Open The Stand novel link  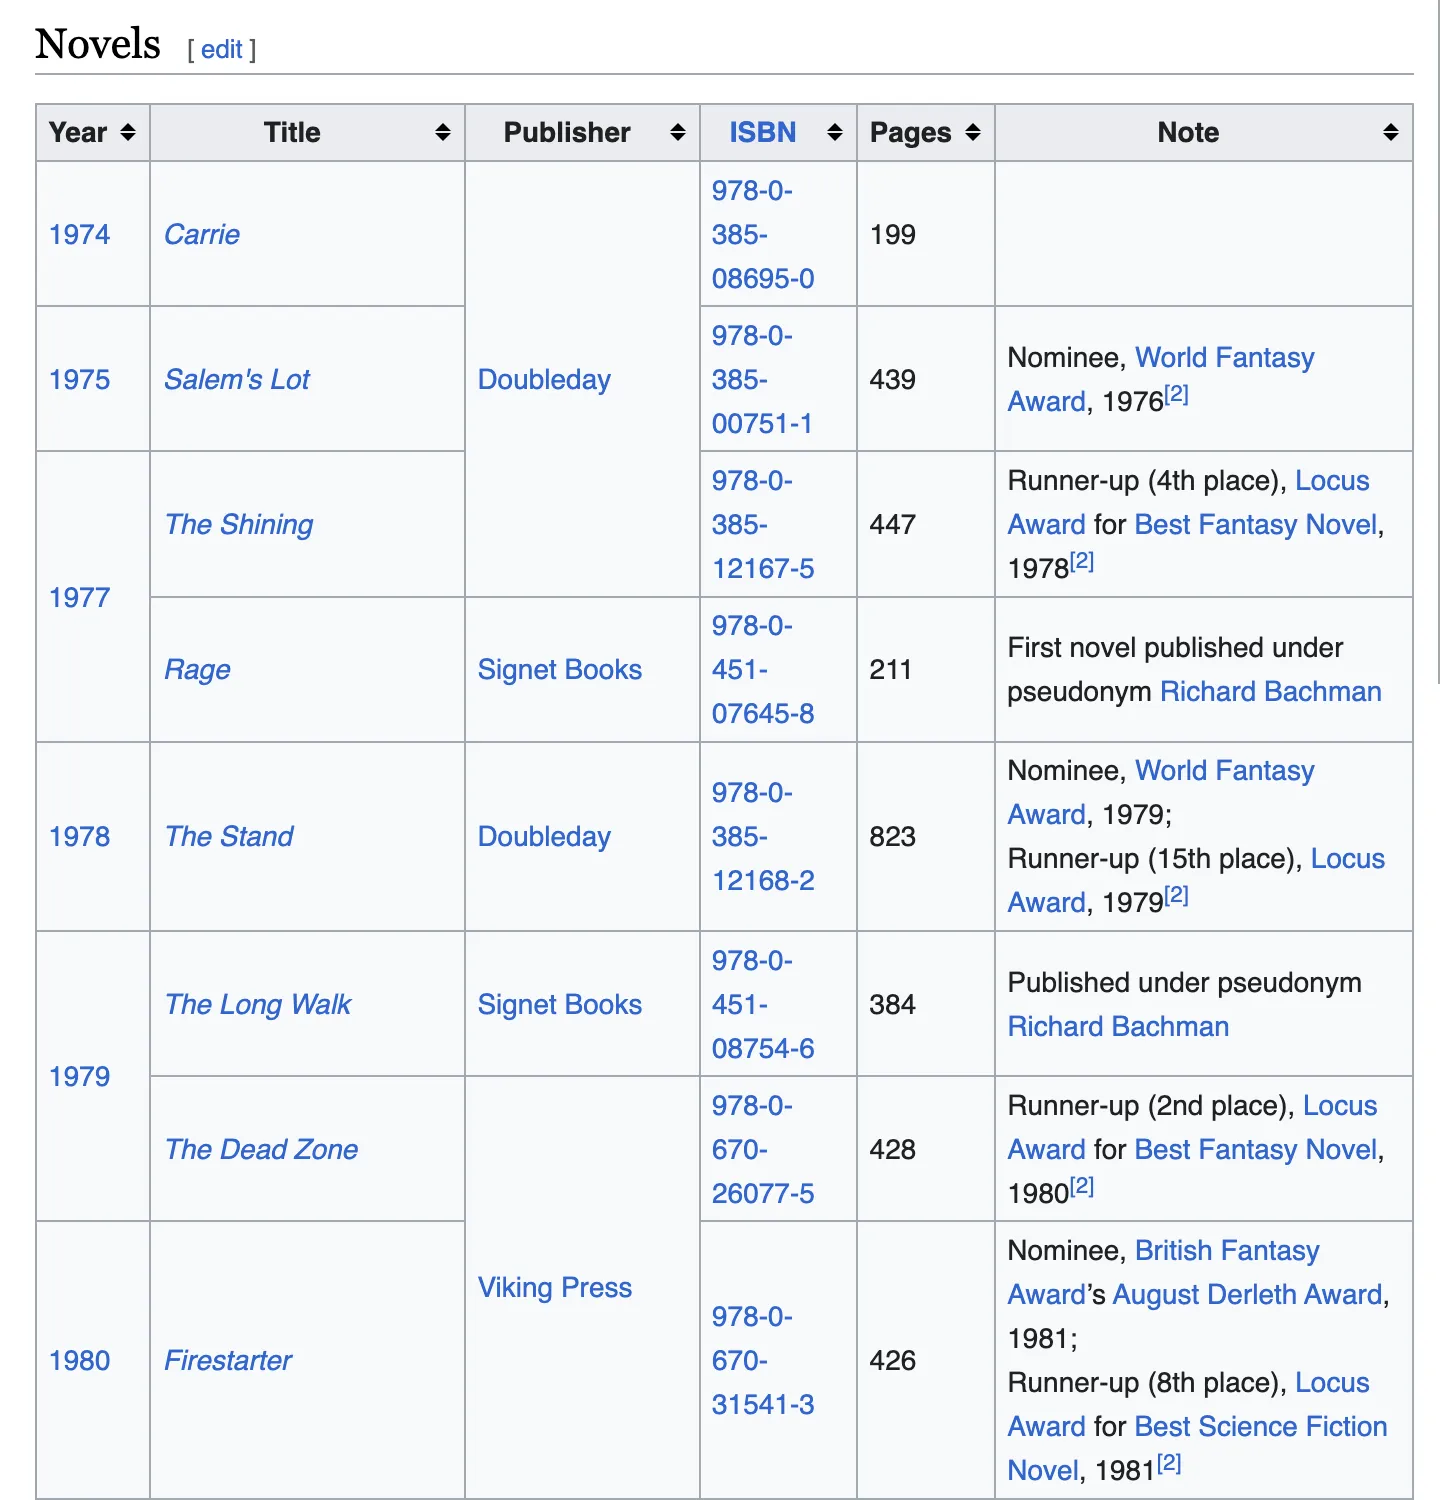click(x=229, y=836)
